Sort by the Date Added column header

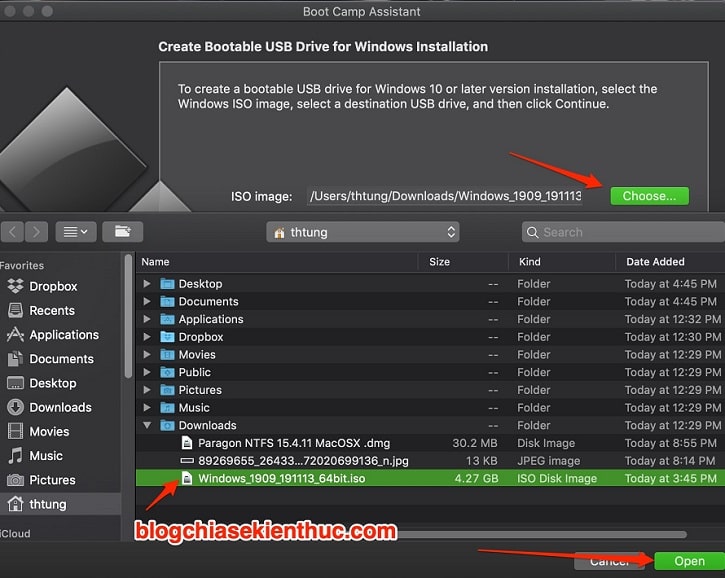[655, 262]
